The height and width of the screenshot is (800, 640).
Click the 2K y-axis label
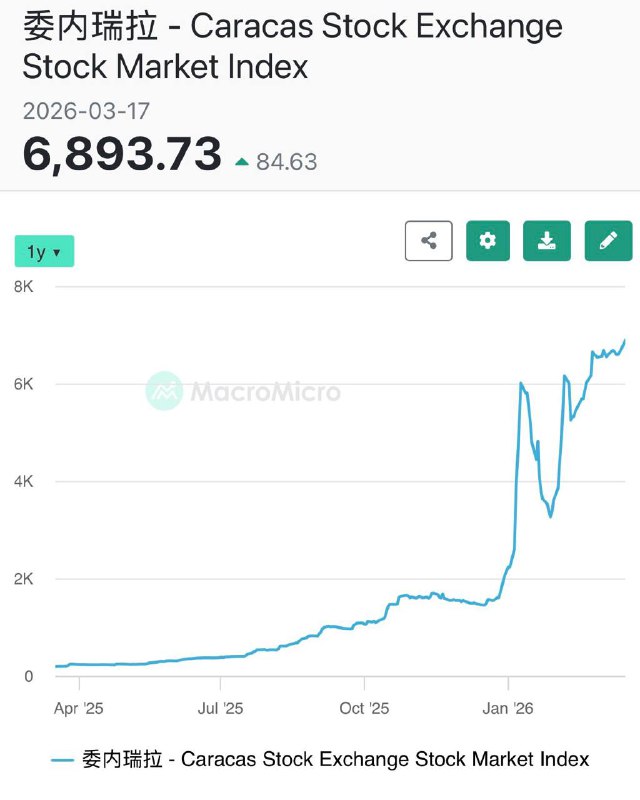[x=24, y=579]
